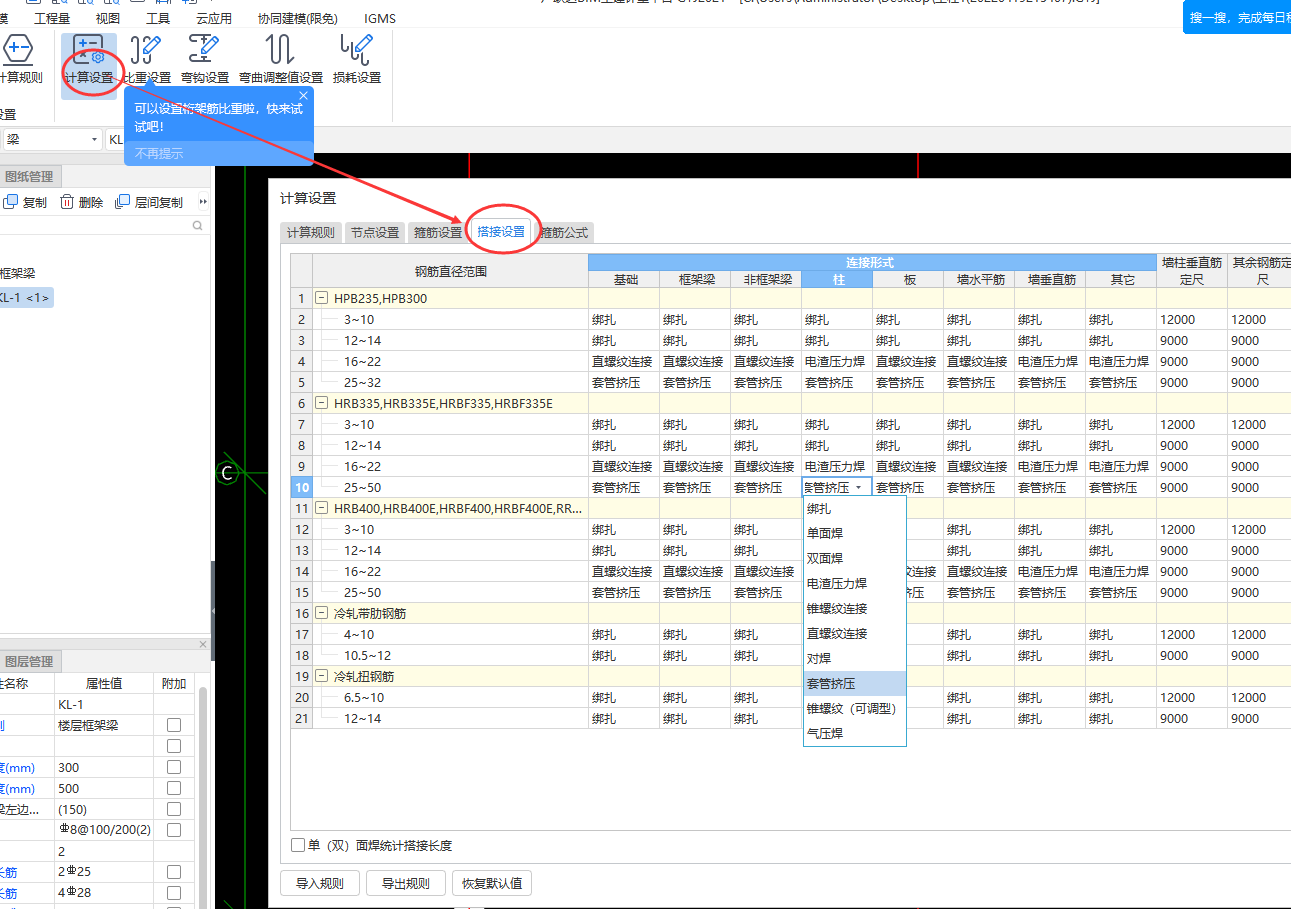Click the 删除 trash icon
This screenshot has height=909, width=1291.
(x=82, y=202)
